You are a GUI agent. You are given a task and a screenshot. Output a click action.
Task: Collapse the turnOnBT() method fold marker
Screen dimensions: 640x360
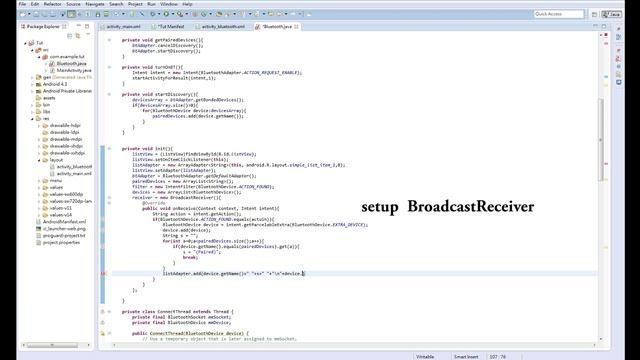(x=109, y=67)
